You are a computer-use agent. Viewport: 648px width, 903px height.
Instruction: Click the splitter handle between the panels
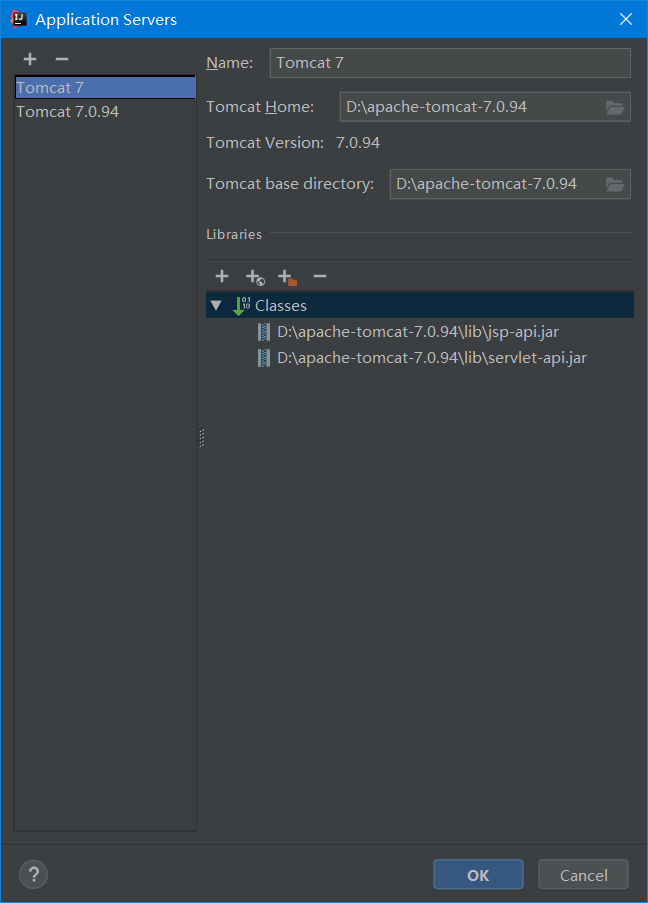201,438
